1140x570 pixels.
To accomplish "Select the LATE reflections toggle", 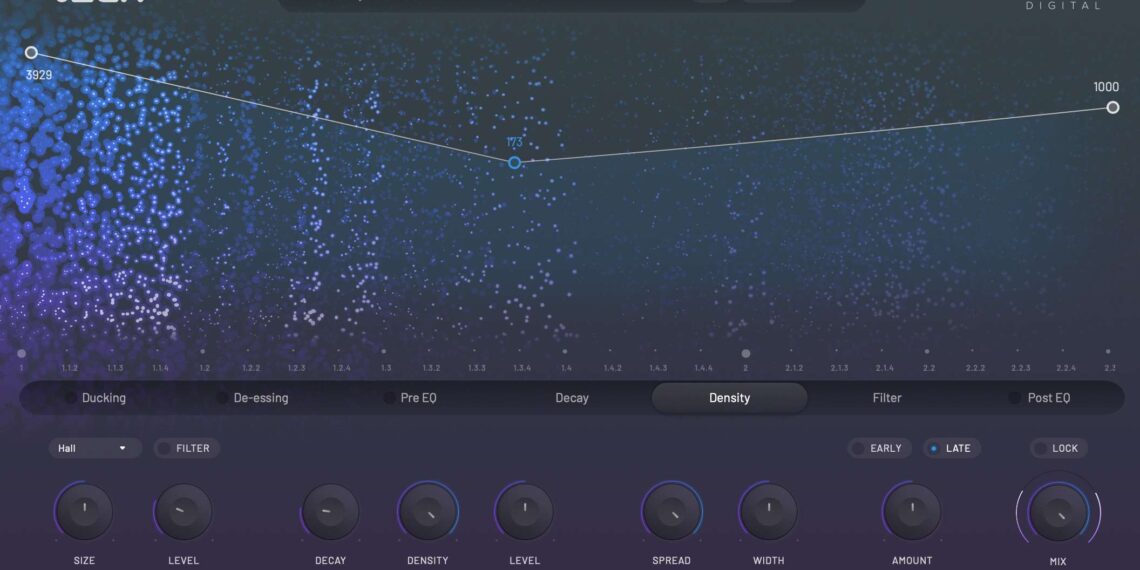I will coord(950,448).
